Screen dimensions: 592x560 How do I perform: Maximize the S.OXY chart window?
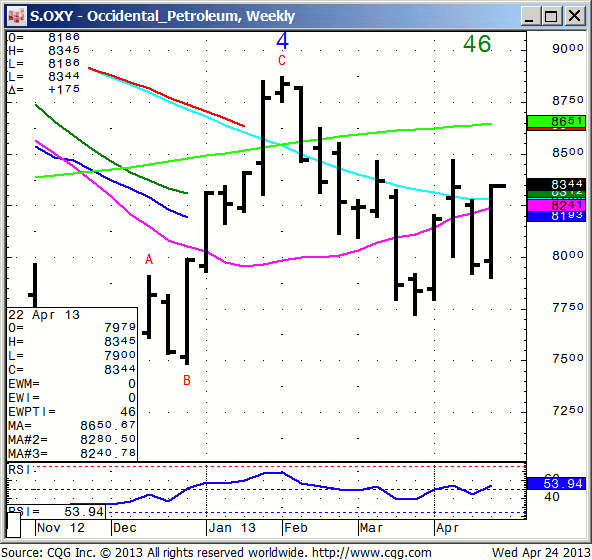(x=551, y=16)
